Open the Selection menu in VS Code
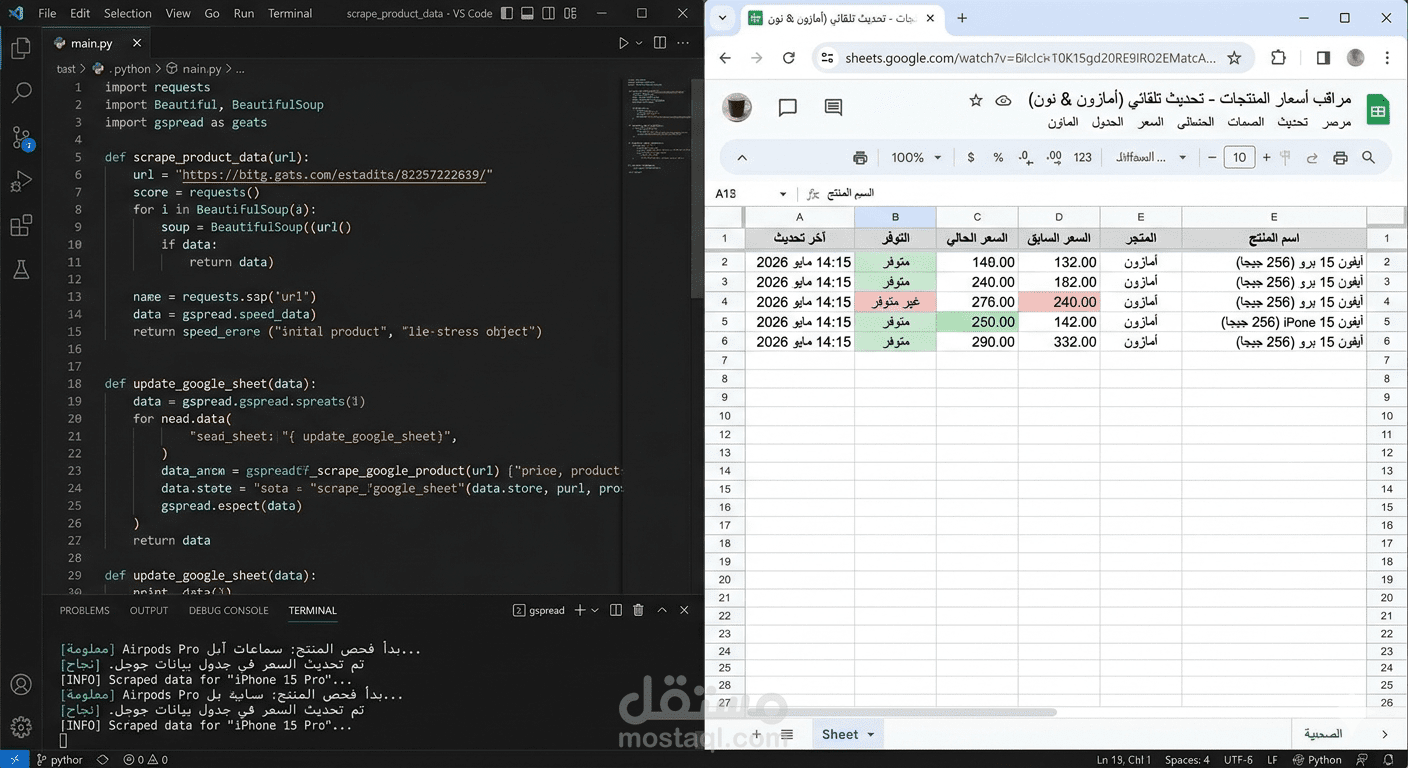This screenshot has height=768, width=1408. (x=128, y=14)
